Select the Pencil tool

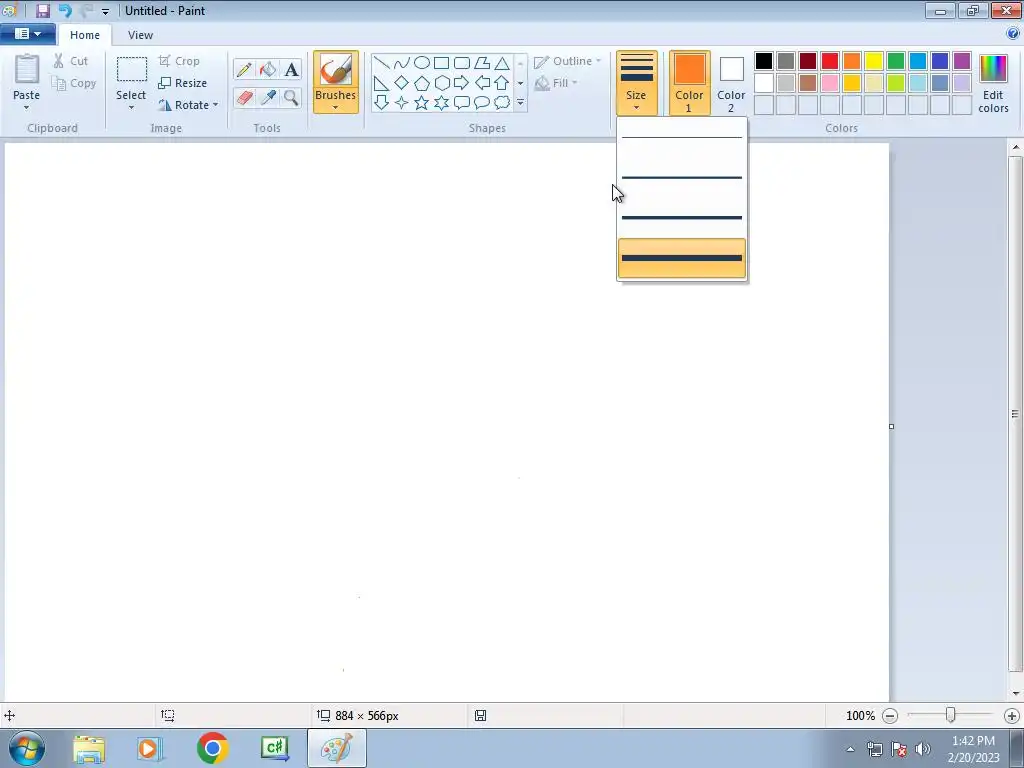pyautogui.click(x=244, y=69)
